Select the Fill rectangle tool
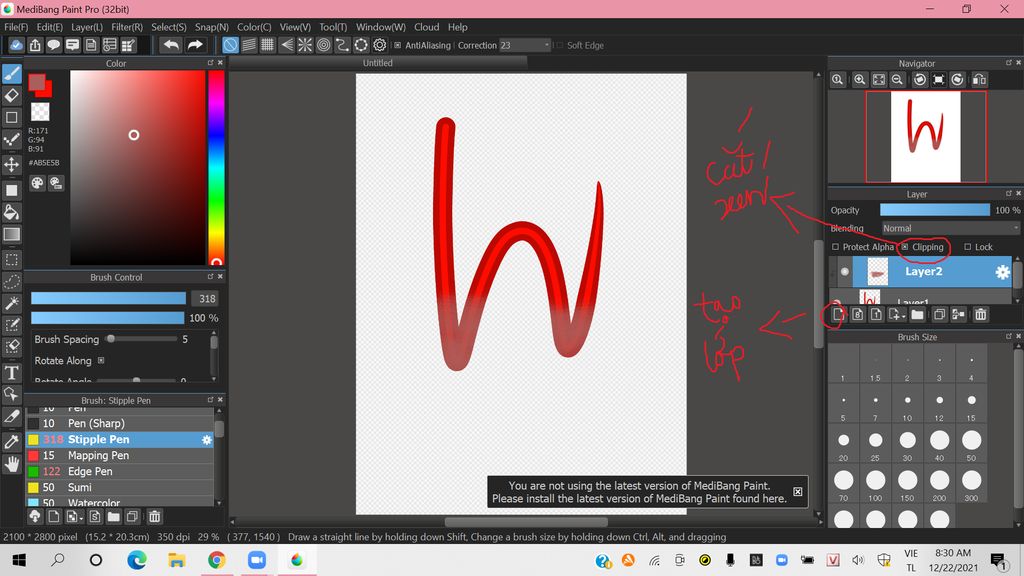This screenshot has height=576, width=1024. (12, 190)
